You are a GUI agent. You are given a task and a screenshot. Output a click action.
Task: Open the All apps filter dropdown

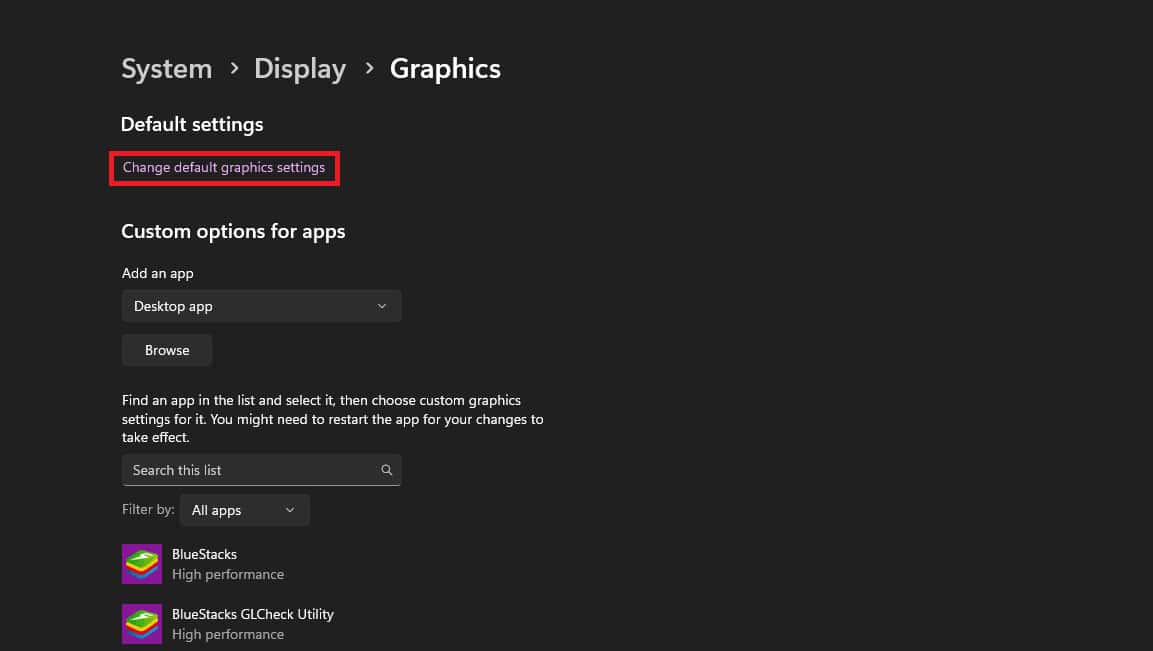[244, 510]
